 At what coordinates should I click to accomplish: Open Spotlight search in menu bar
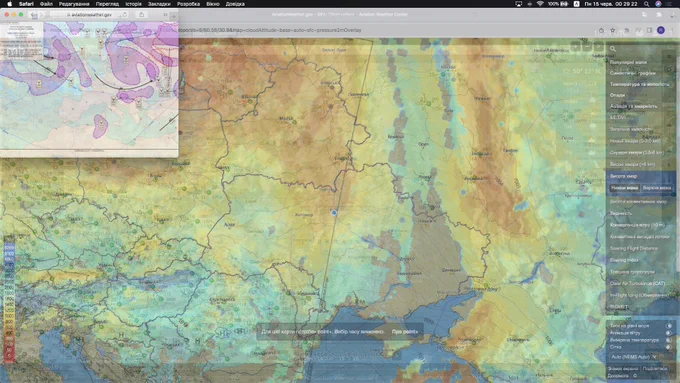pyautogui.click(x=646, y=4)
